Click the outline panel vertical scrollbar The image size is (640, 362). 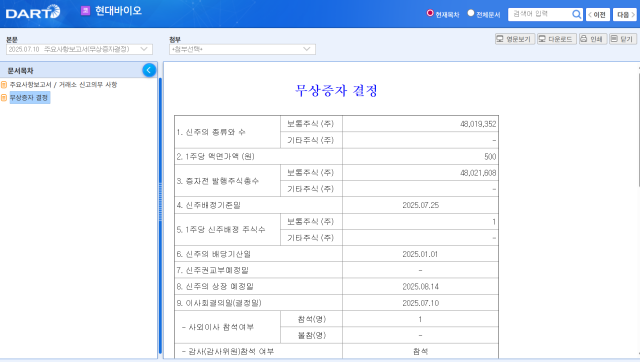(x=160, y=216)
